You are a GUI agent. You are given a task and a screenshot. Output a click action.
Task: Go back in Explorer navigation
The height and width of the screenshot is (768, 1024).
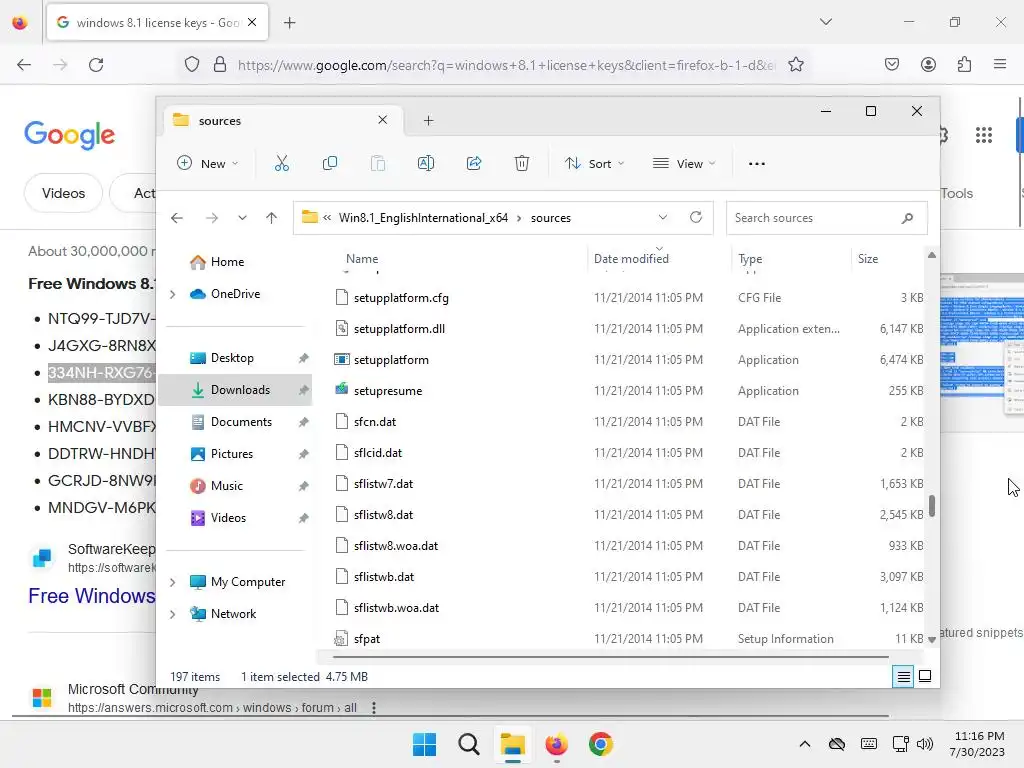tap(177, 218)
